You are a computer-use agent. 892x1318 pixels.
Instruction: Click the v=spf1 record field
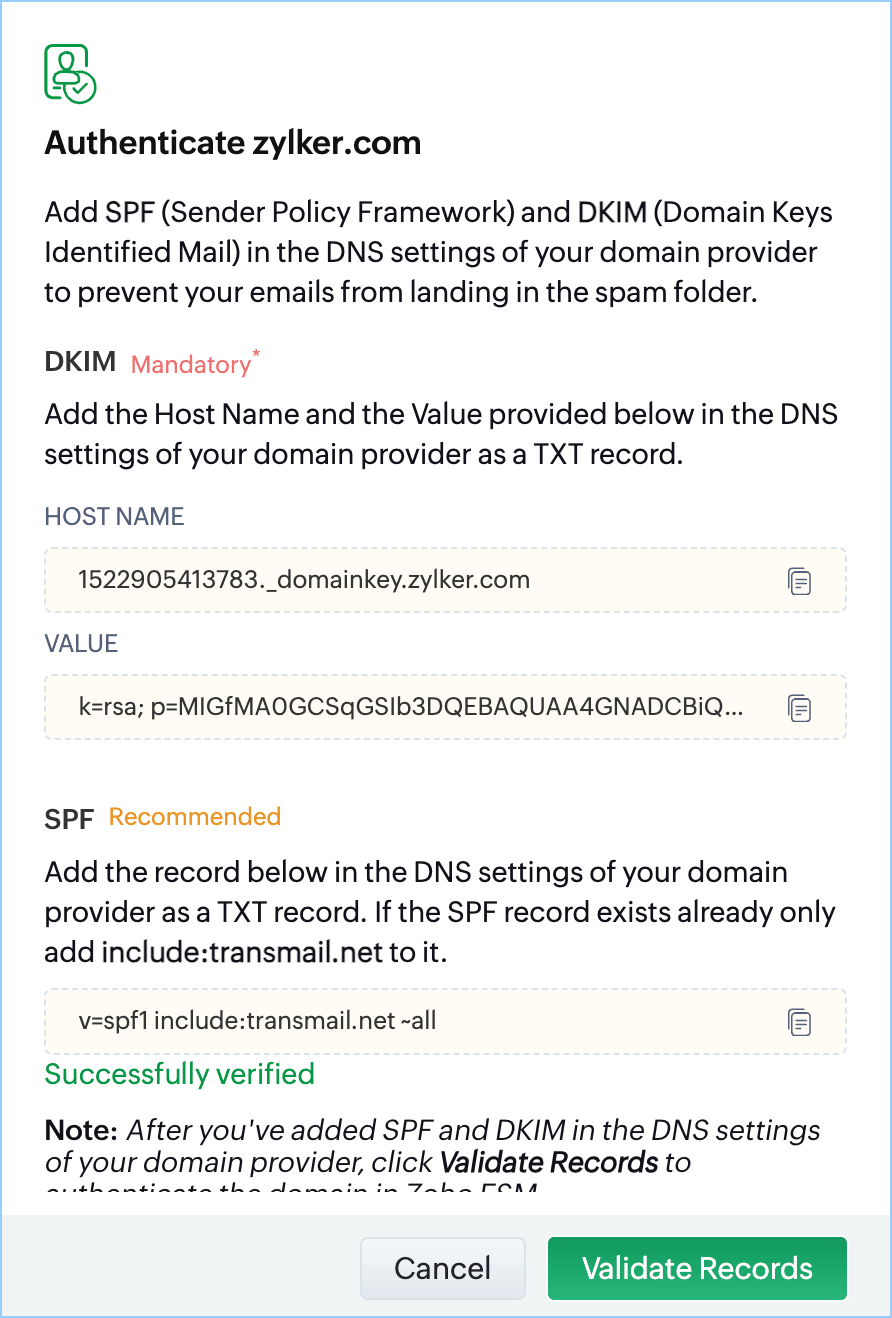[400, 1022]
